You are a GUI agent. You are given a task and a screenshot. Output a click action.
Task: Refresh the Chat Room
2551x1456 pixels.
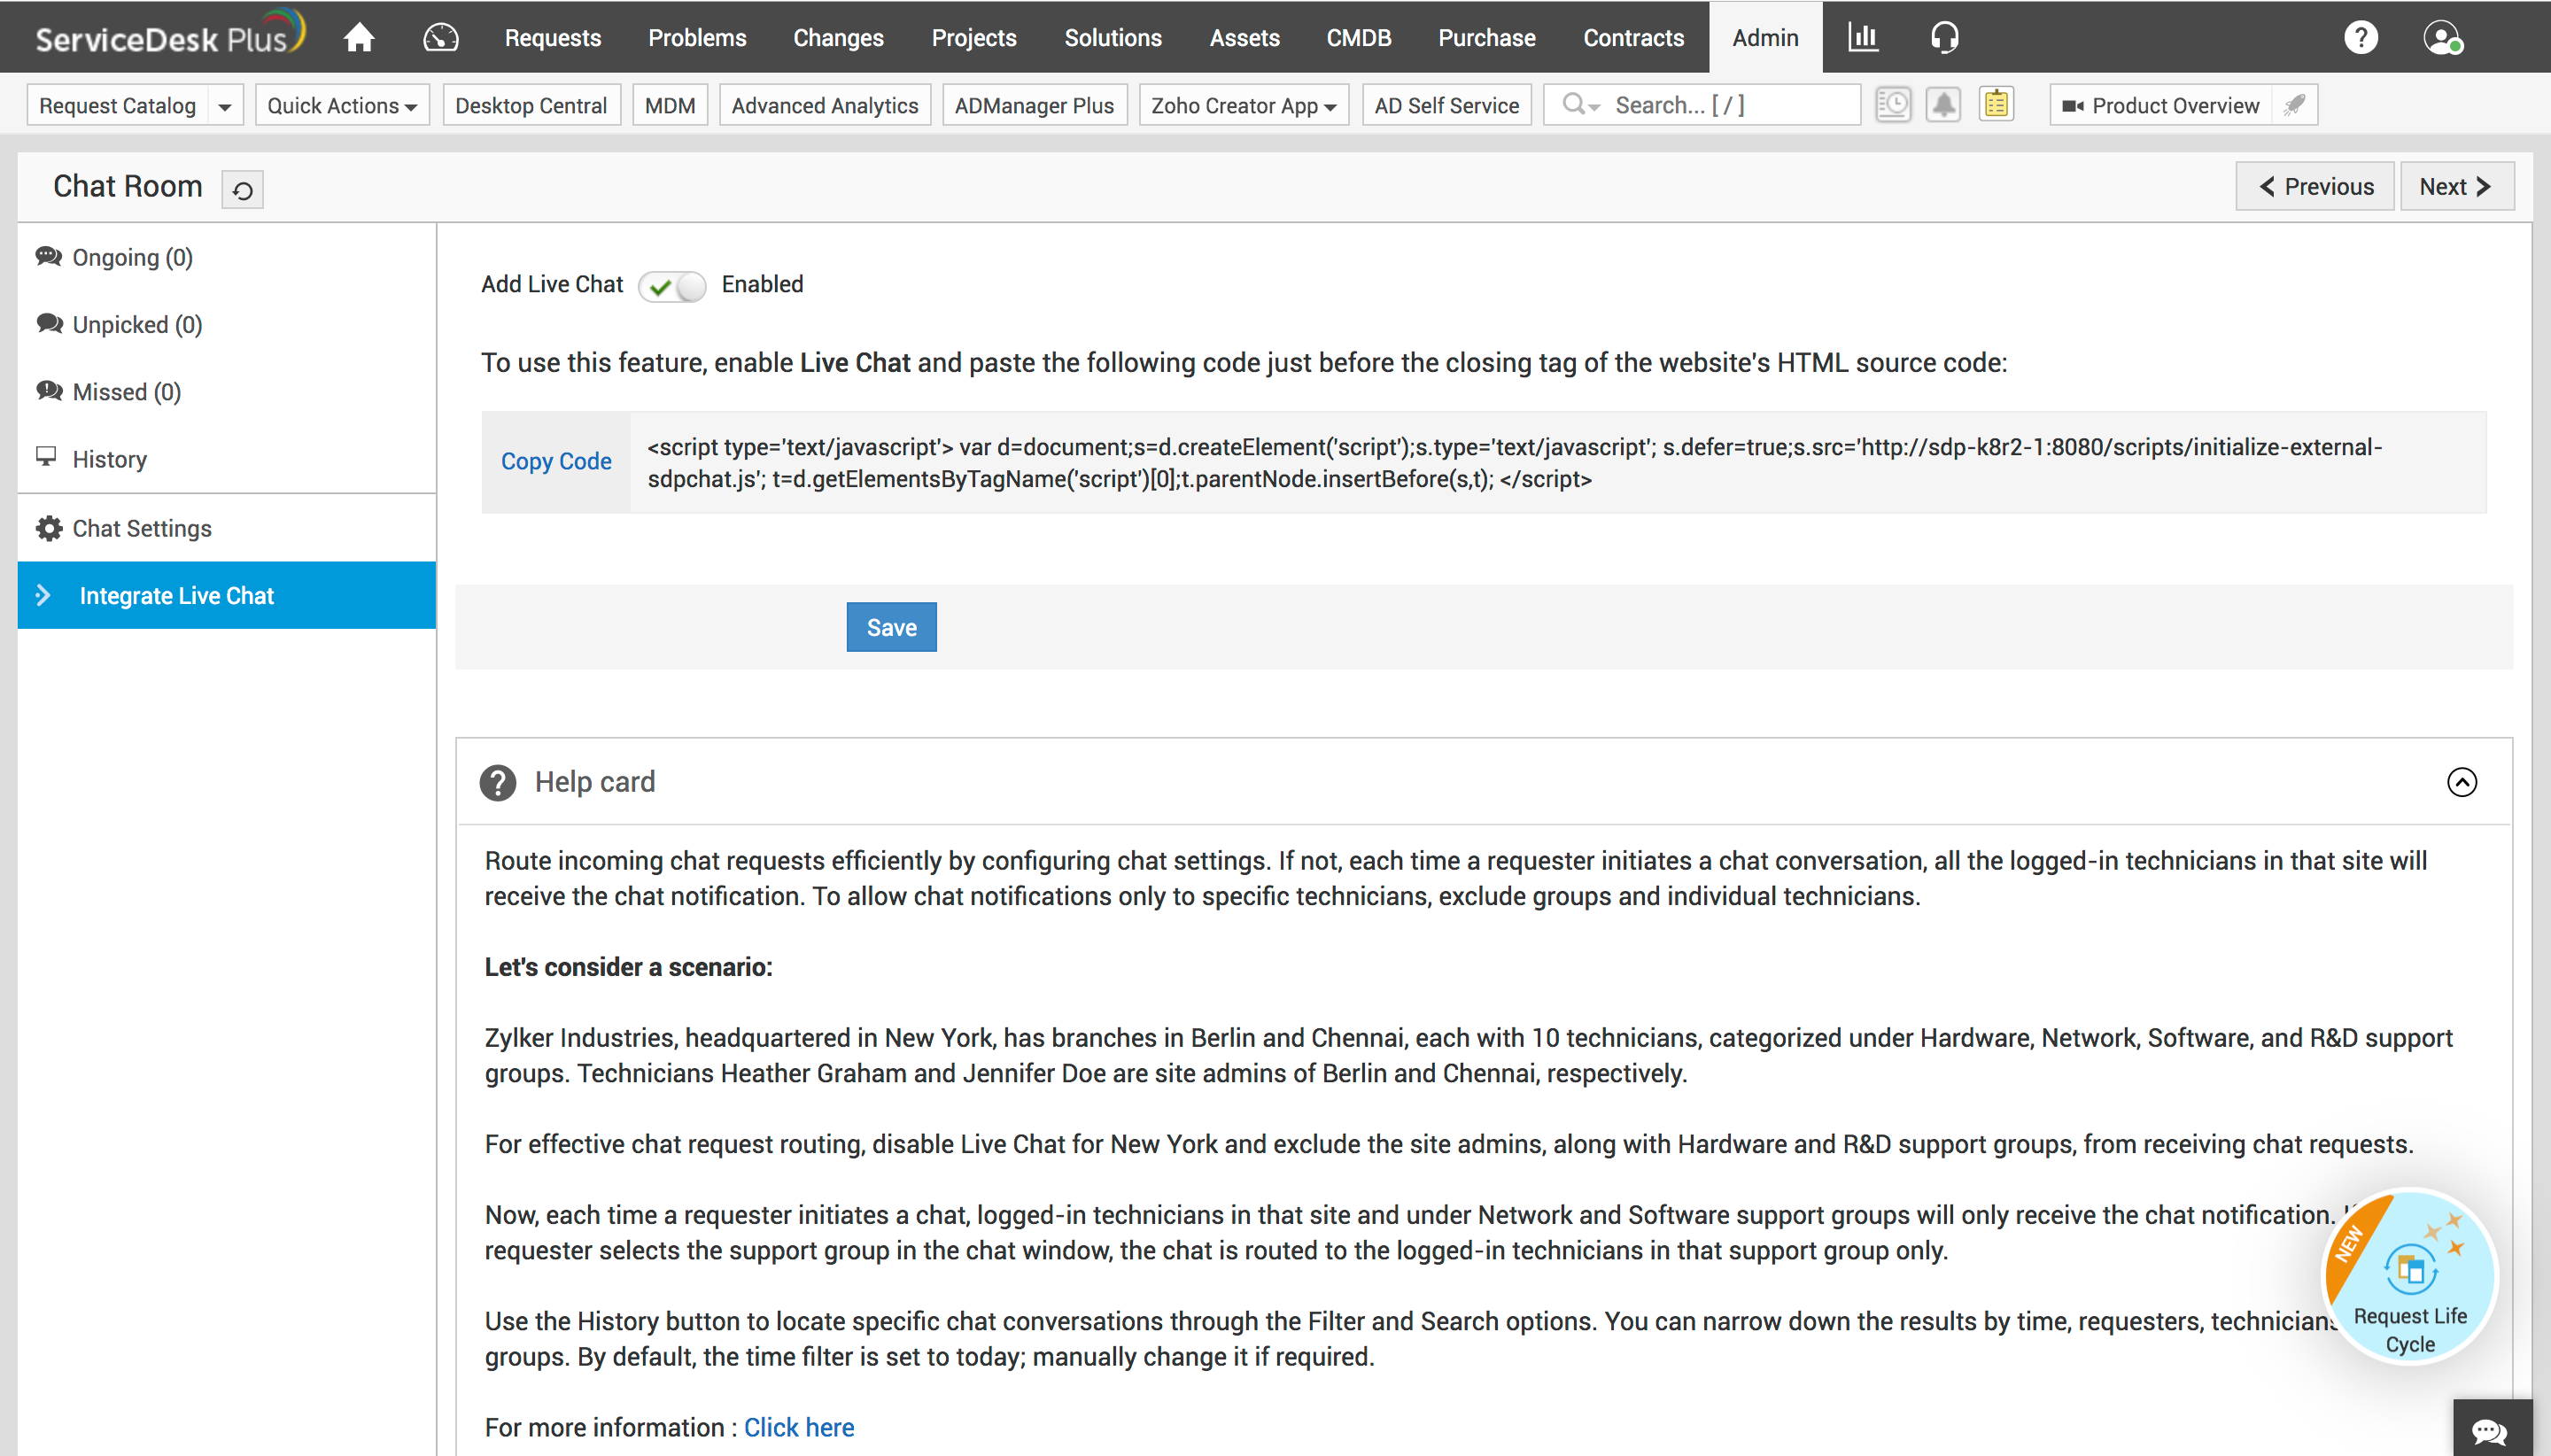[242, 189]
